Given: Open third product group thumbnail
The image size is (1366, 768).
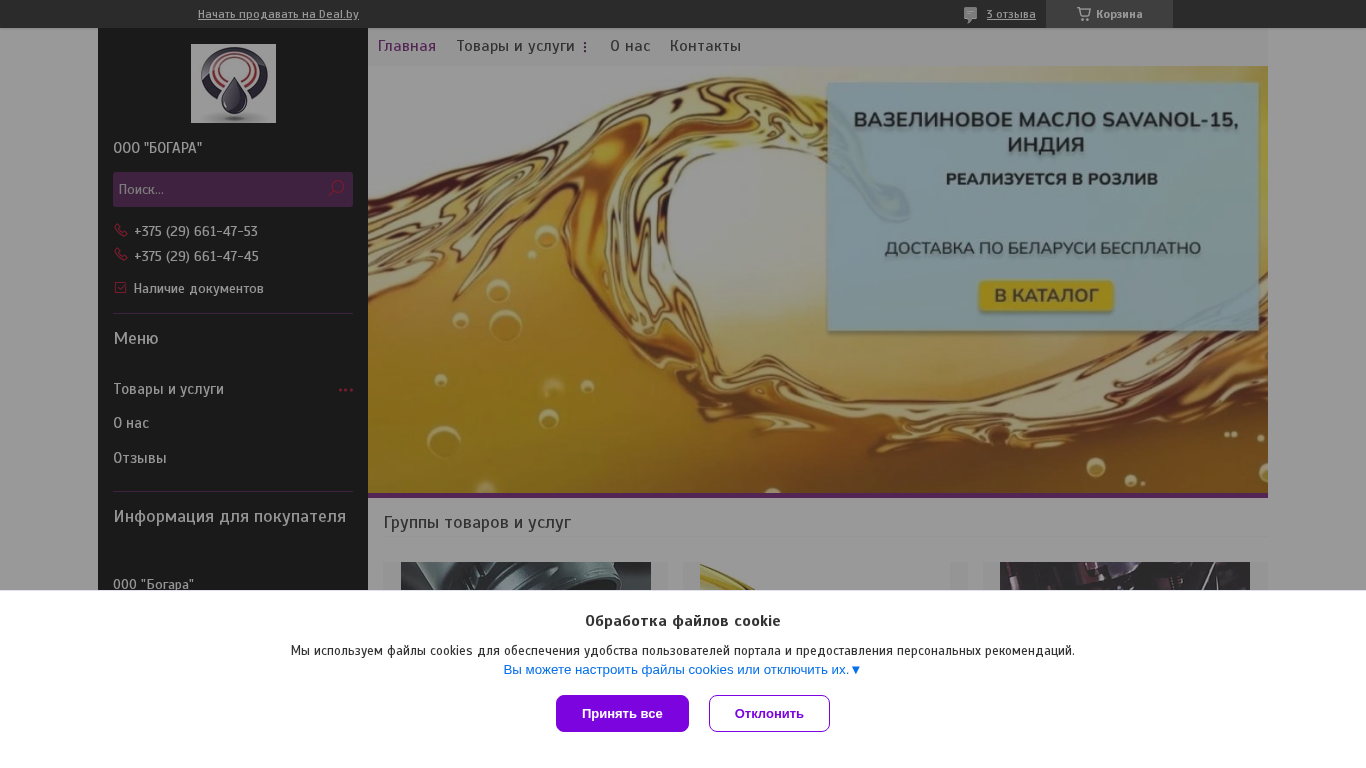Looking at the screenshot, I should pyautogui.click(x=1125, y=576).
